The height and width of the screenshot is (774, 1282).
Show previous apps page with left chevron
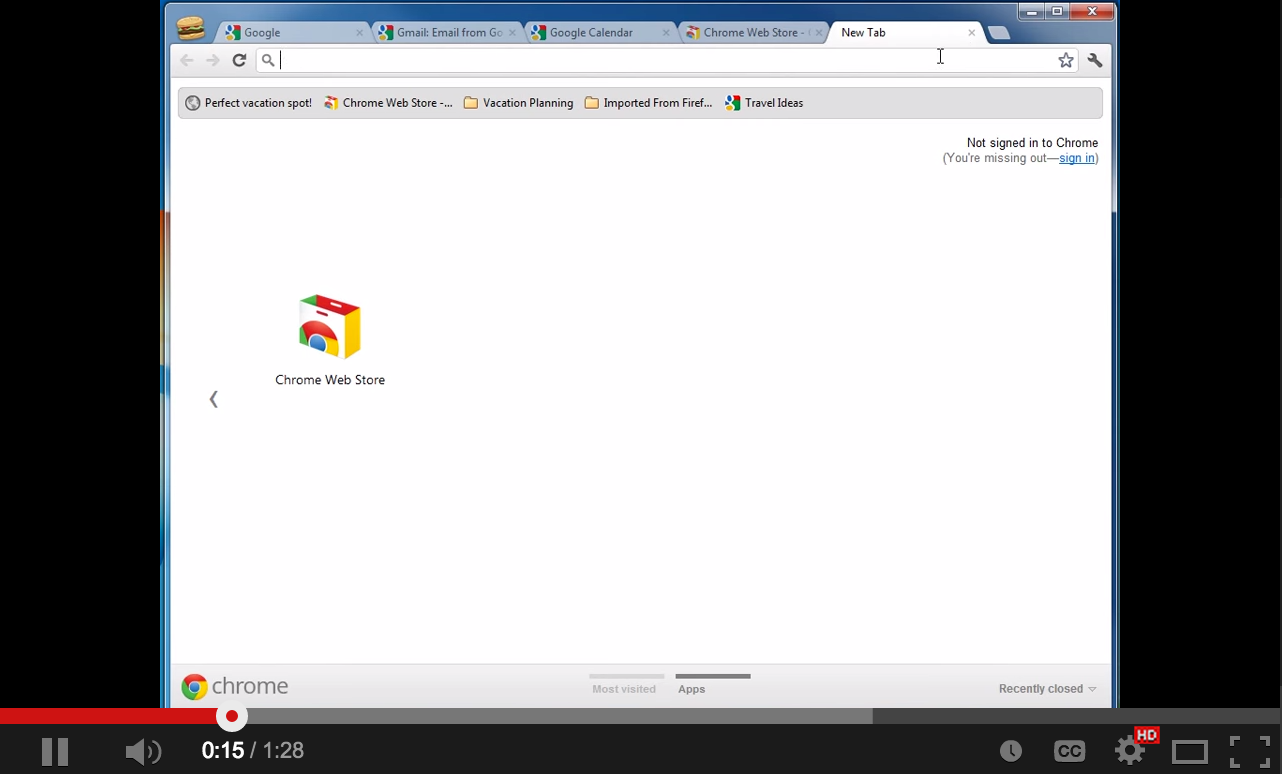coord(213,399)
